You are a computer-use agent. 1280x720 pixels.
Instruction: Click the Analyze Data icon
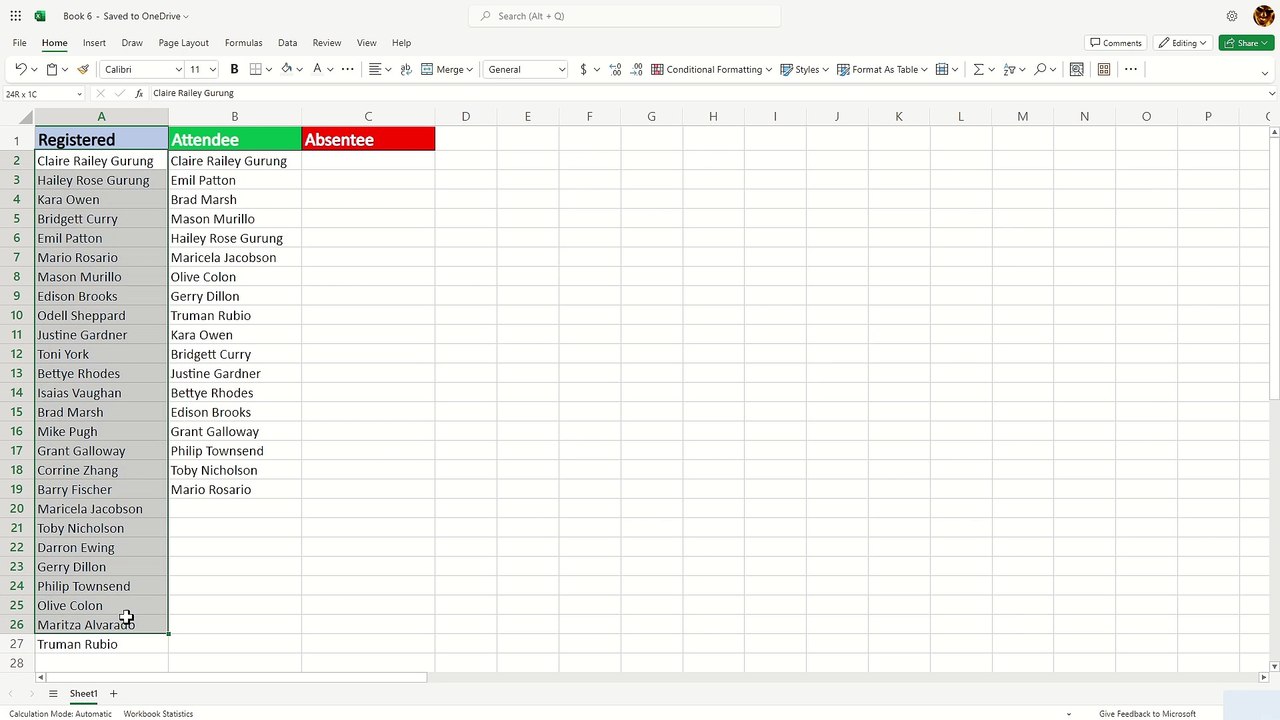point(1076,69)
